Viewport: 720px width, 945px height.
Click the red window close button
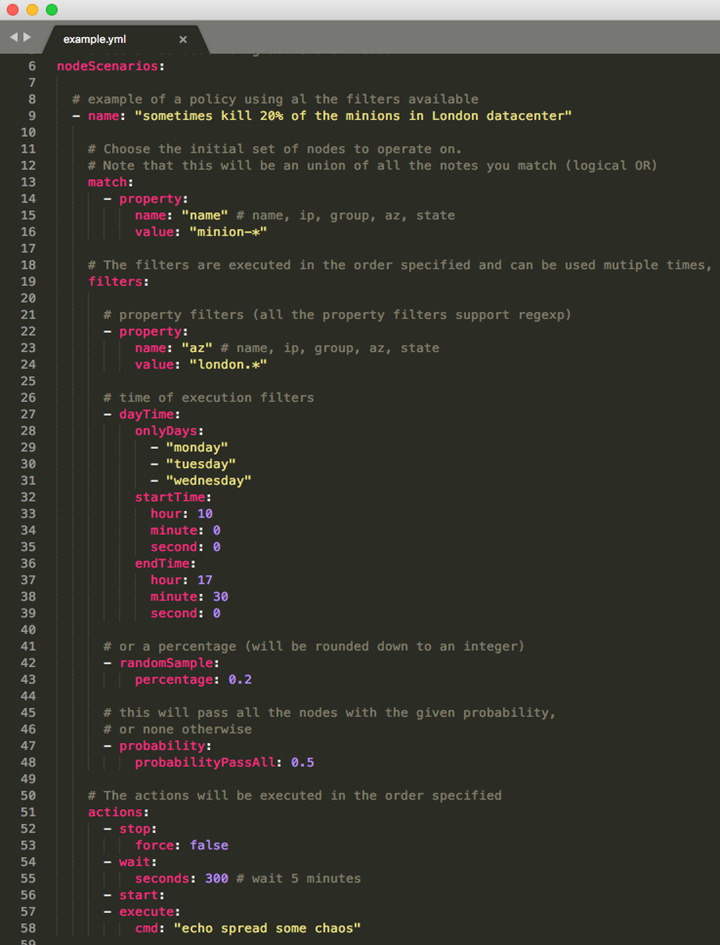click(13, 10)
